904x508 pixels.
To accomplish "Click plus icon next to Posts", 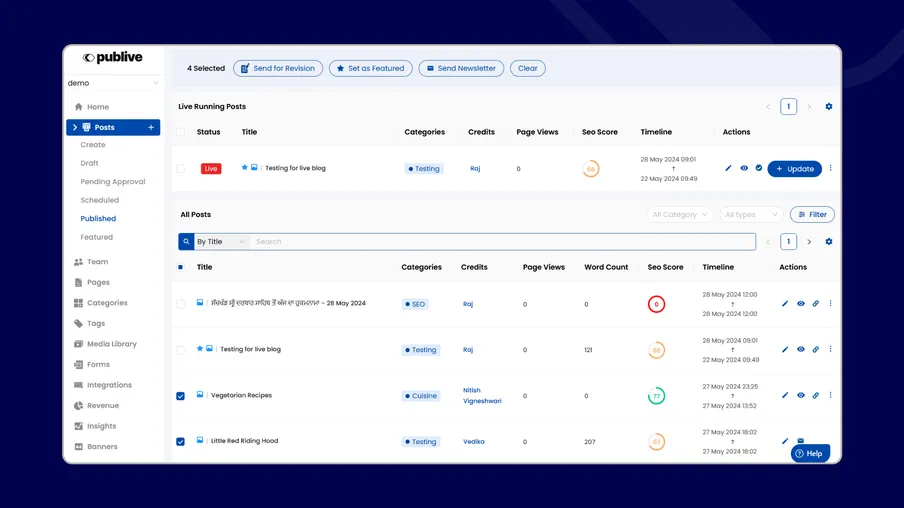I will pos(151,128).
